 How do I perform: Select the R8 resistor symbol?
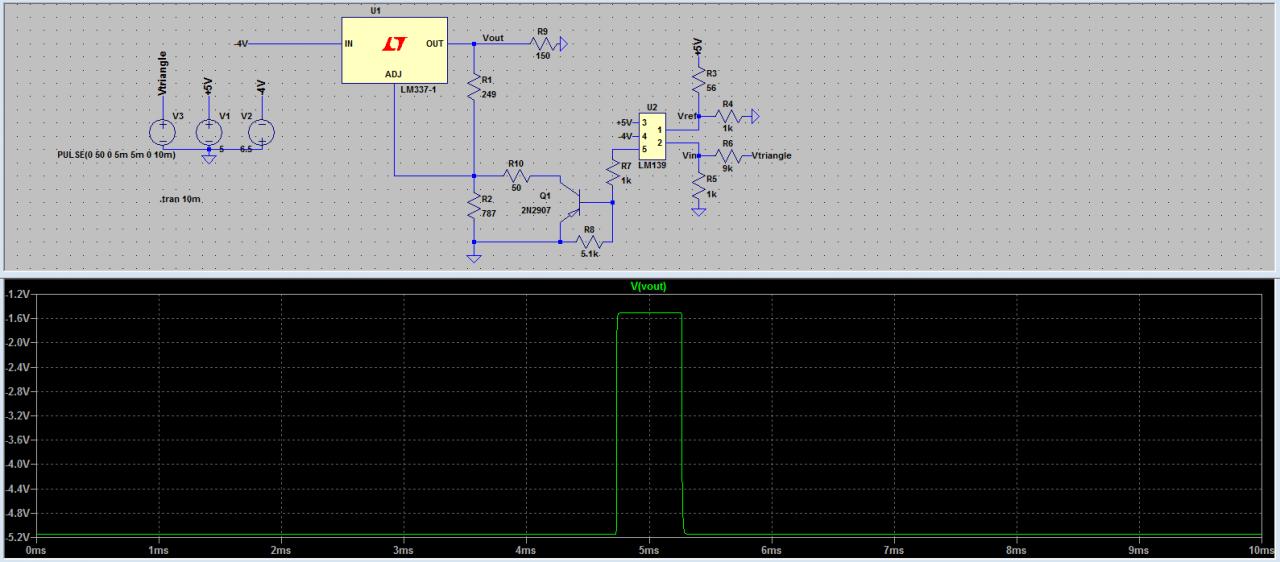click(x=589, y=241)
